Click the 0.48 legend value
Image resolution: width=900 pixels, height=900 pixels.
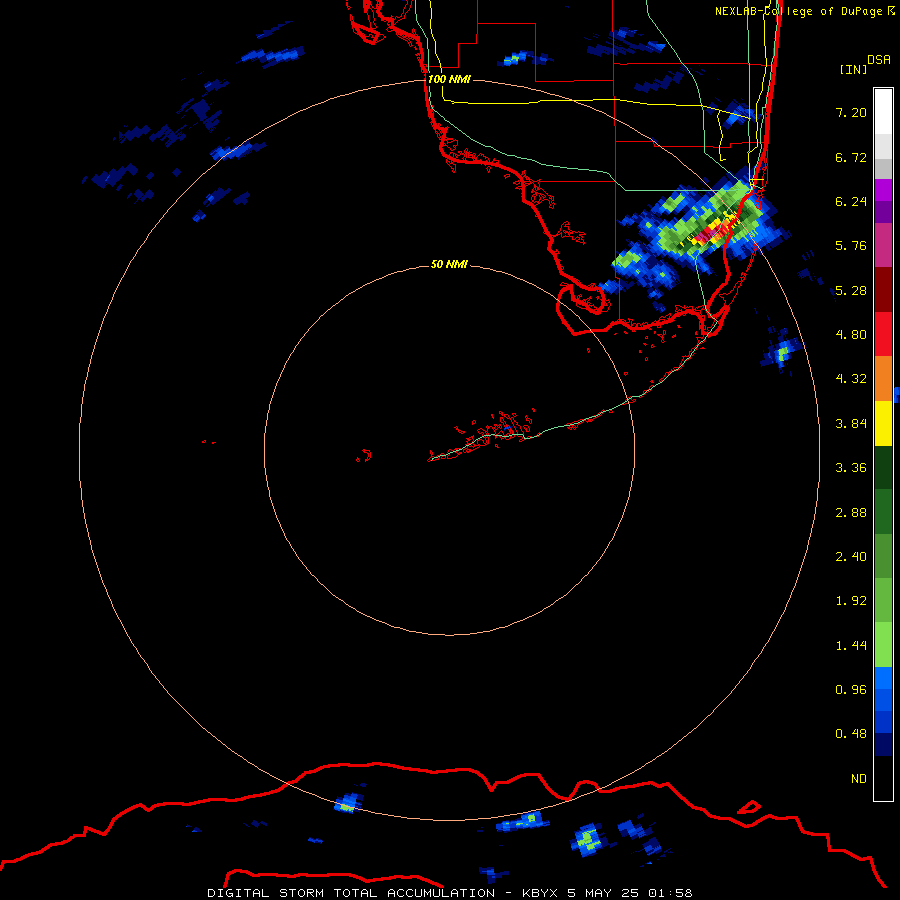851,734
